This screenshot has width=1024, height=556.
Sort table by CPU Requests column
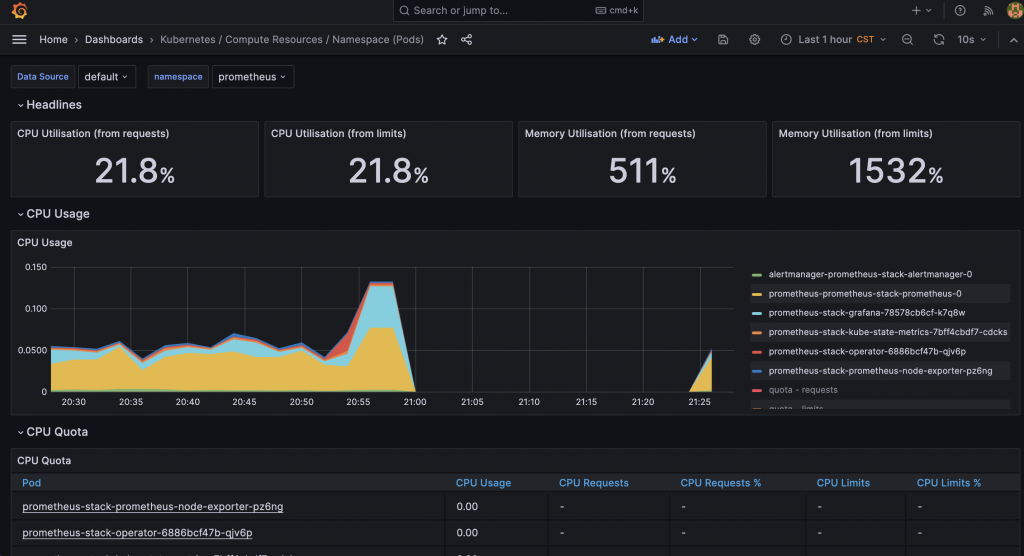pyautogui.click(x=594, y=483)
